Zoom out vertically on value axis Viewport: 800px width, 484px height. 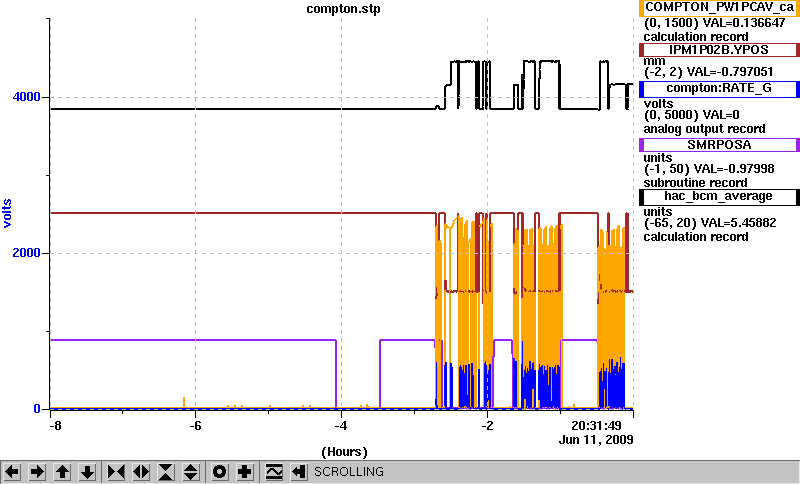pyautogui.click(x=191, y=472)
